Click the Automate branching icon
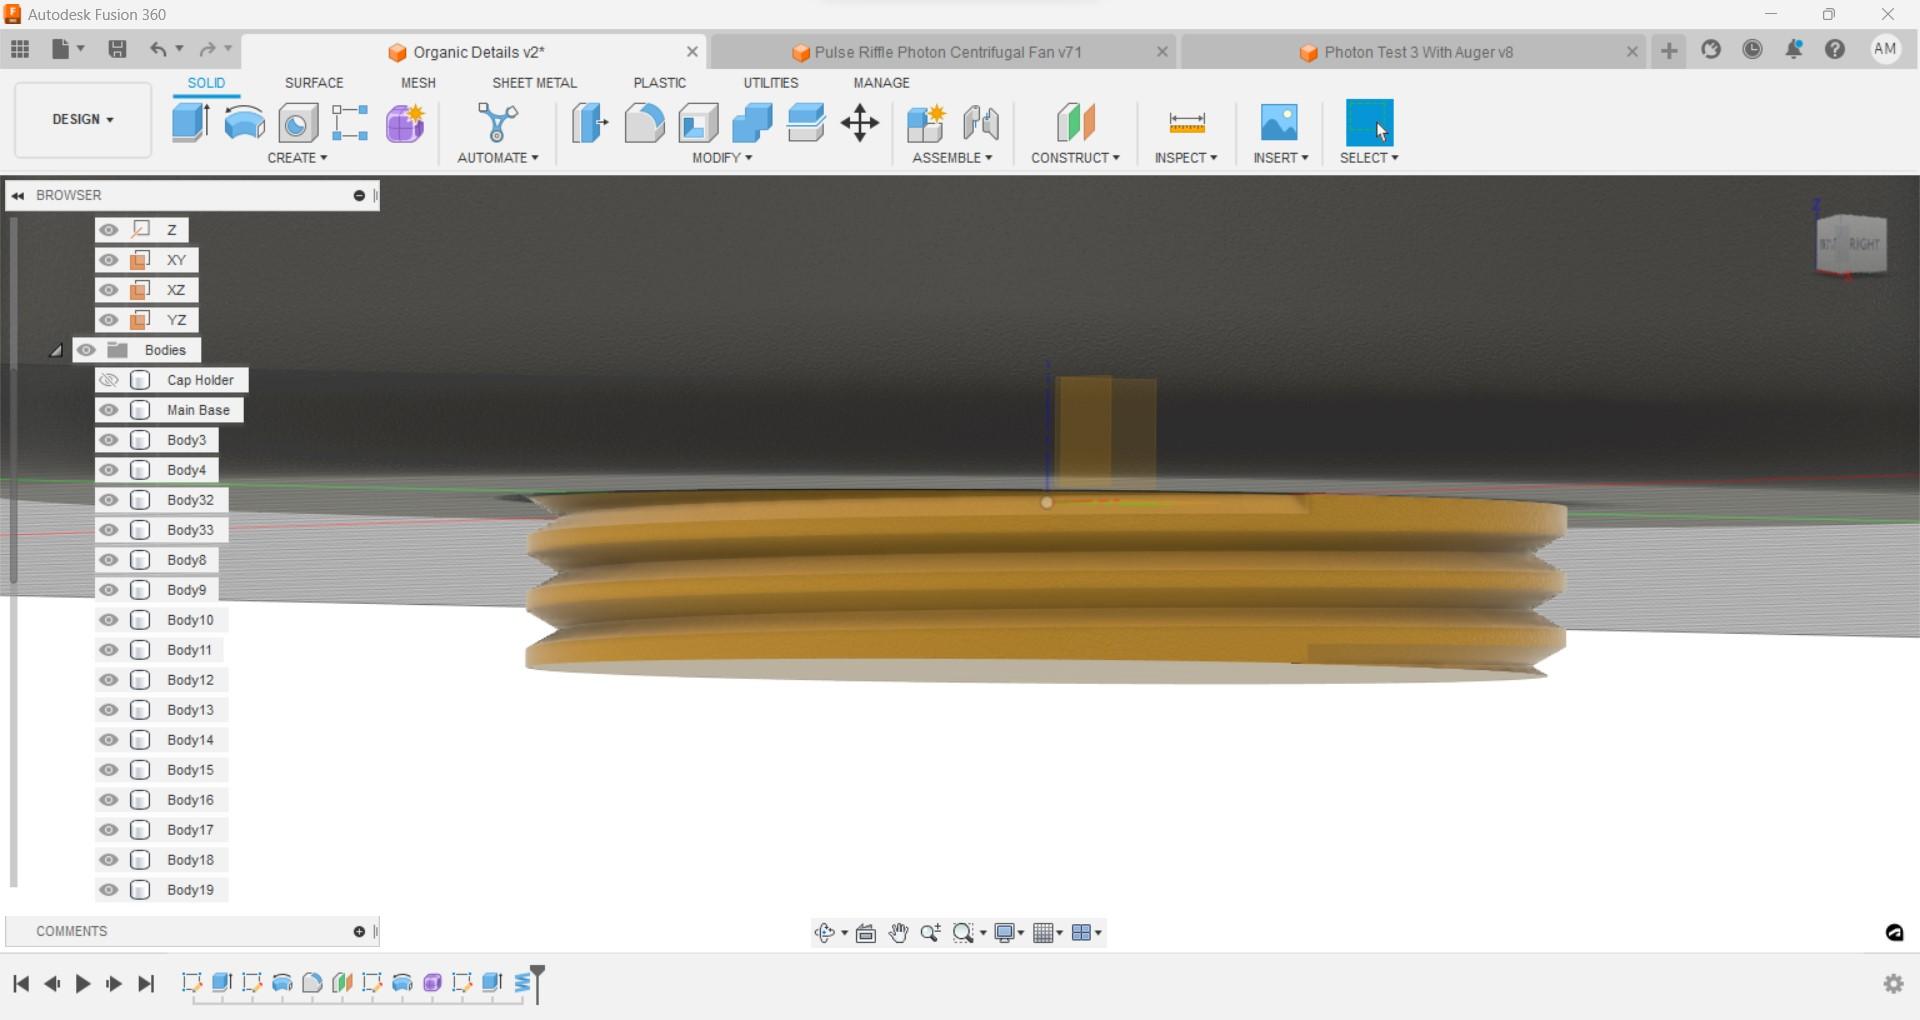Viewport: 1920px width, 1020px height. click(x=497, y=123)
